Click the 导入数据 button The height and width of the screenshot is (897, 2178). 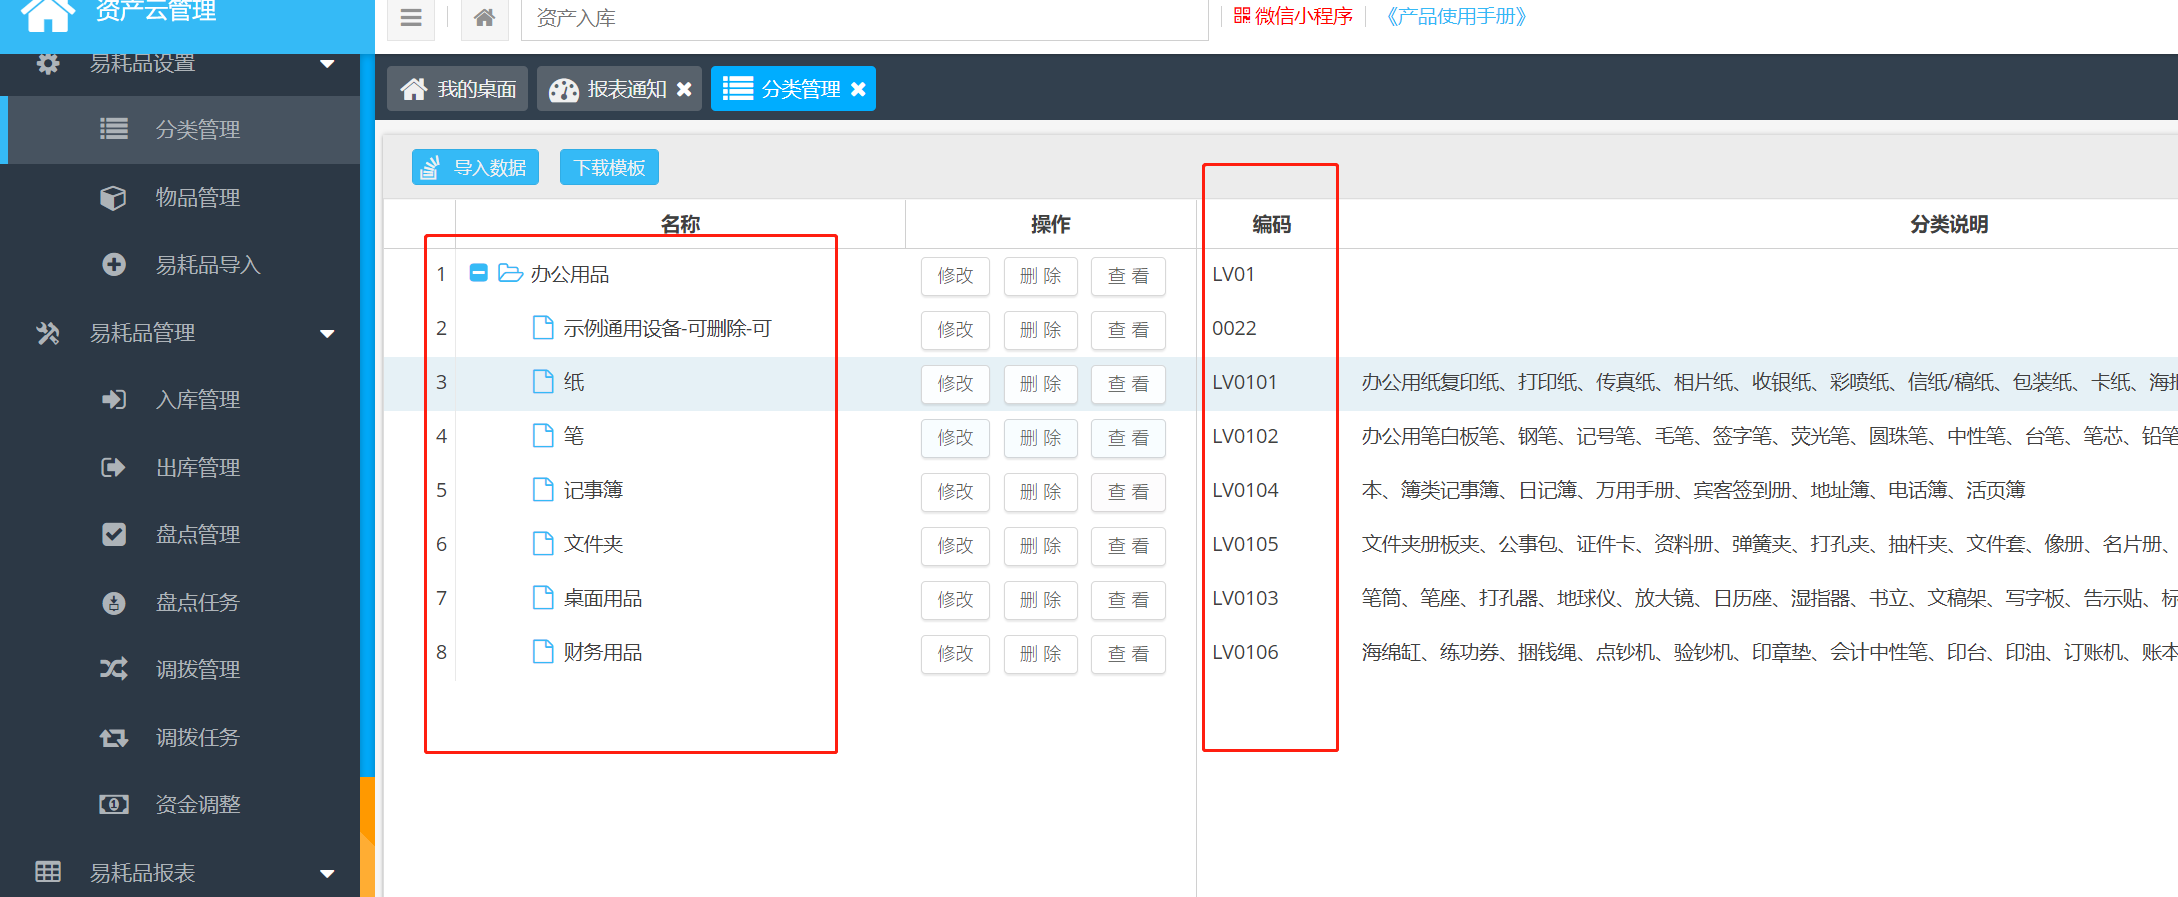pyautogui.click(x=475, y=167)
